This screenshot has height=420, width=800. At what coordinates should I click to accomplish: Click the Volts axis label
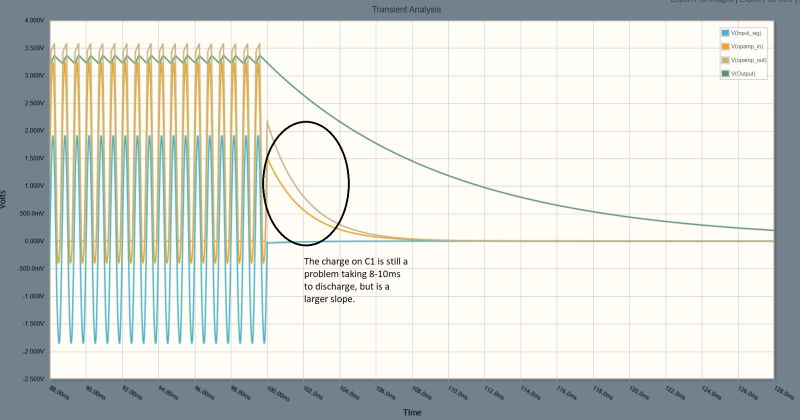(x=4, y=200)
